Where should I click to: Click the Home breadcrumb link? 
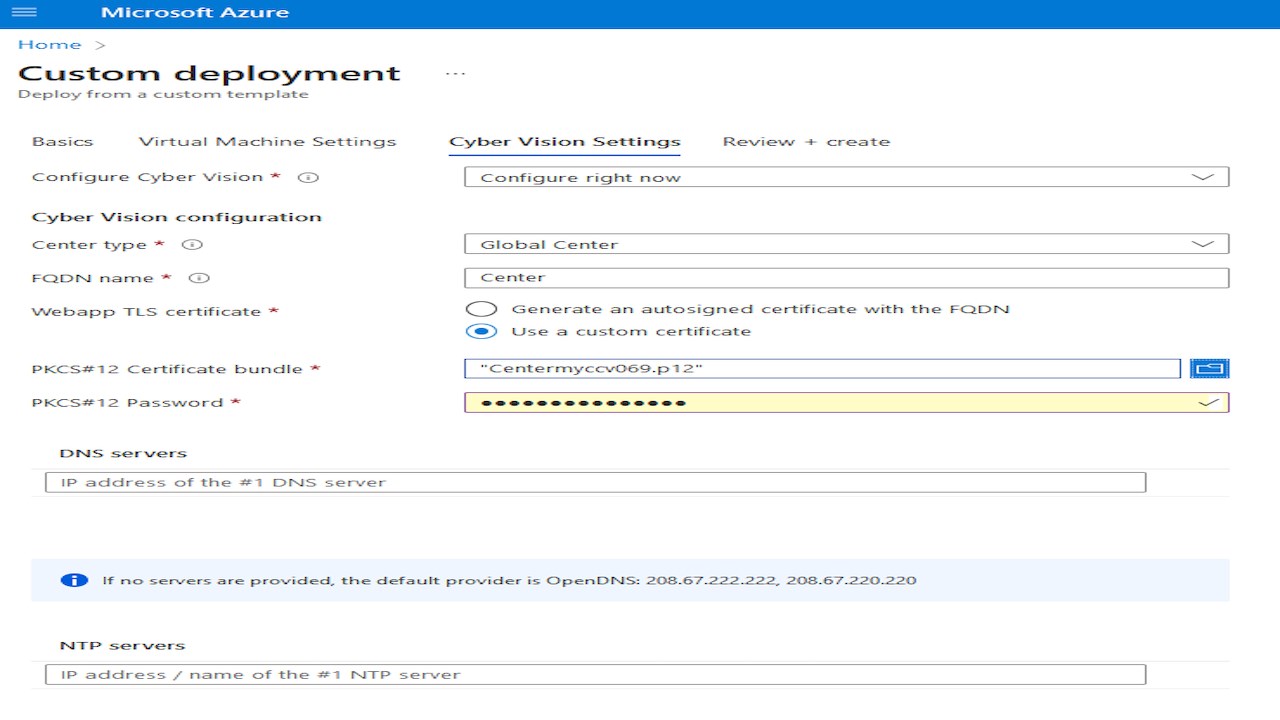click(49, 45)
